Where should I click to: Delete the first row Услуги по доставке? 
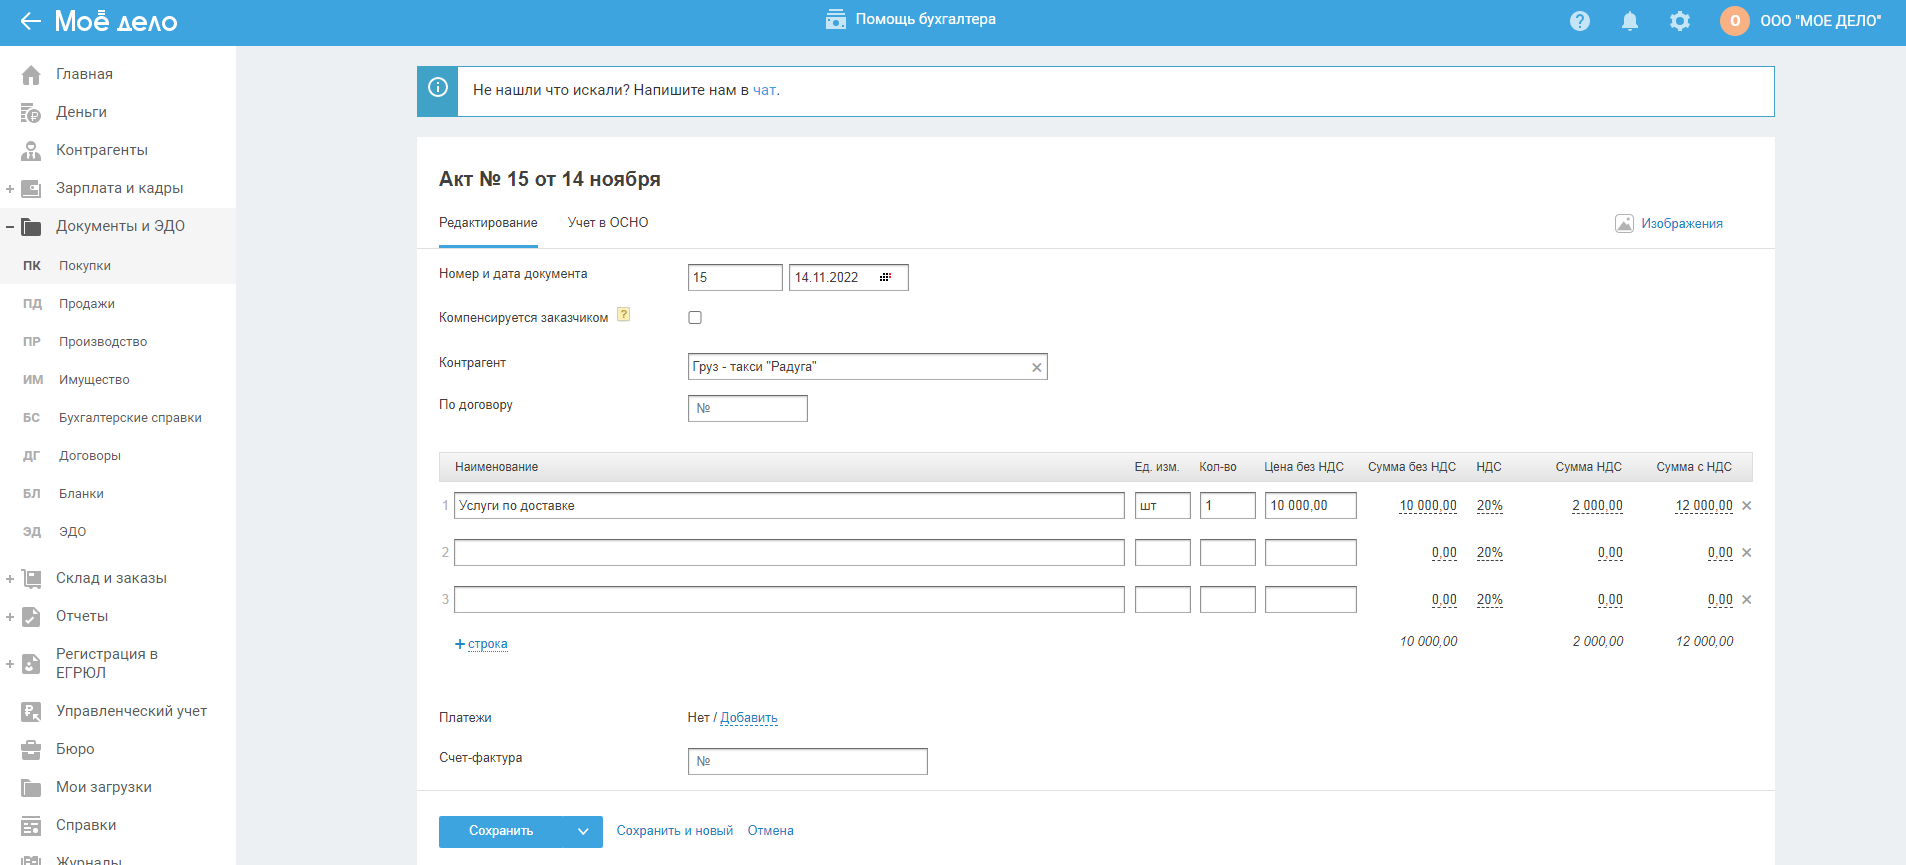coord(1746,506)
